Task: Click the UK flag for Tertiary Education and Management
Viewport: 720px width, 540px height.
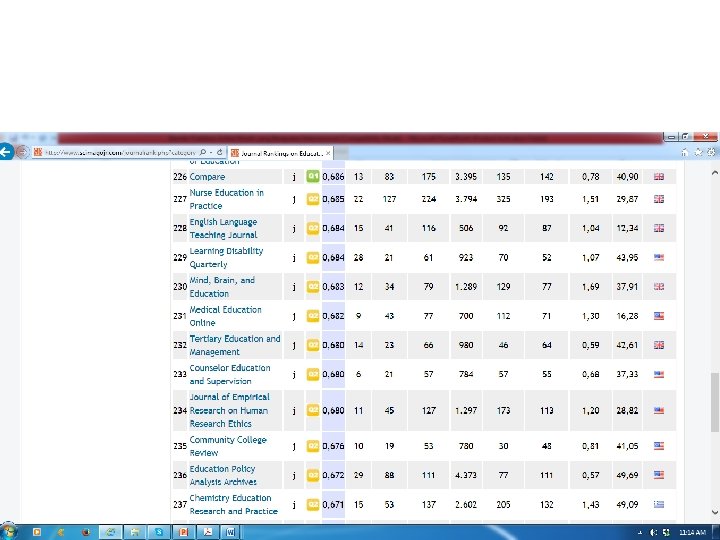Action: (x=659, y=345)
